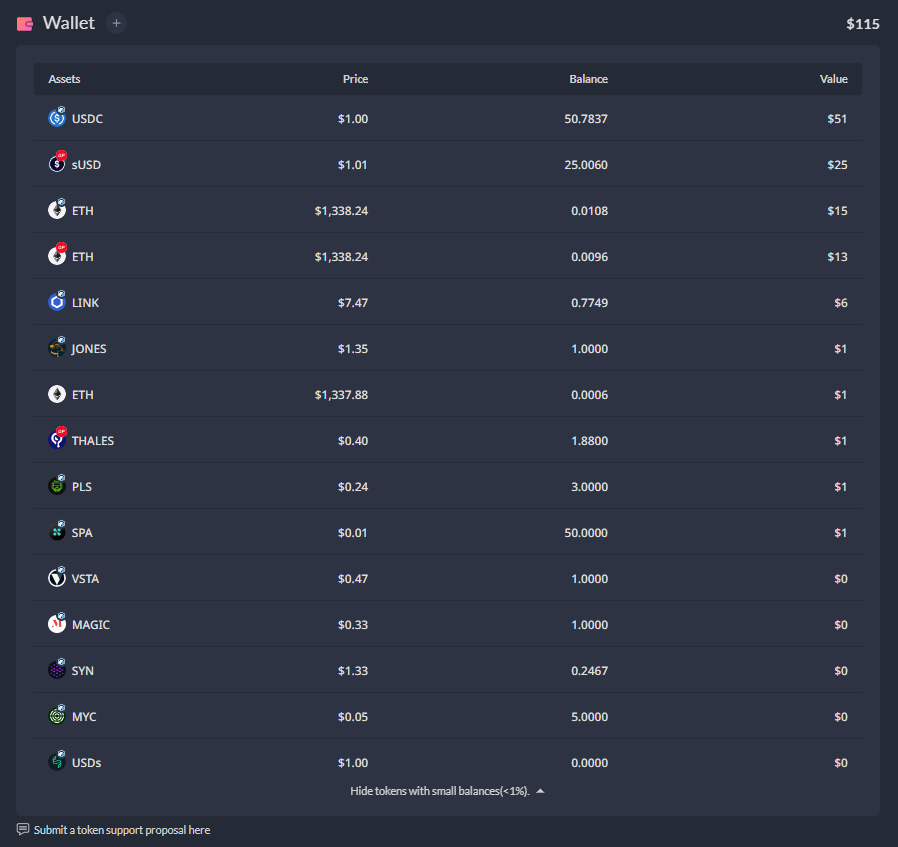
Task: Click sUSD balance 25.0060
Action: pos(586,165)
